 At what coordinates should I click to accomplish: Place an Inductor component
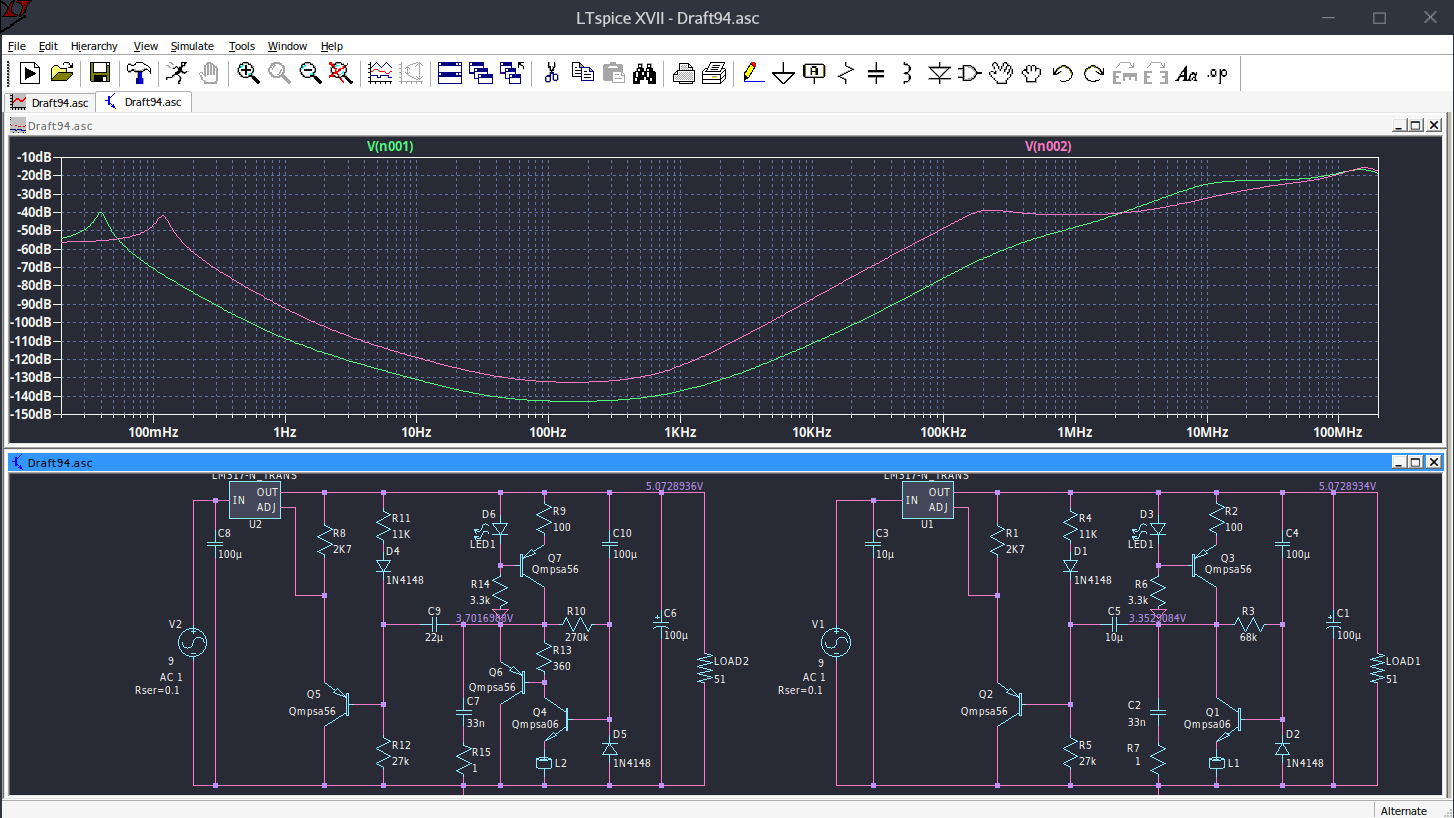[x=907, y=73]
